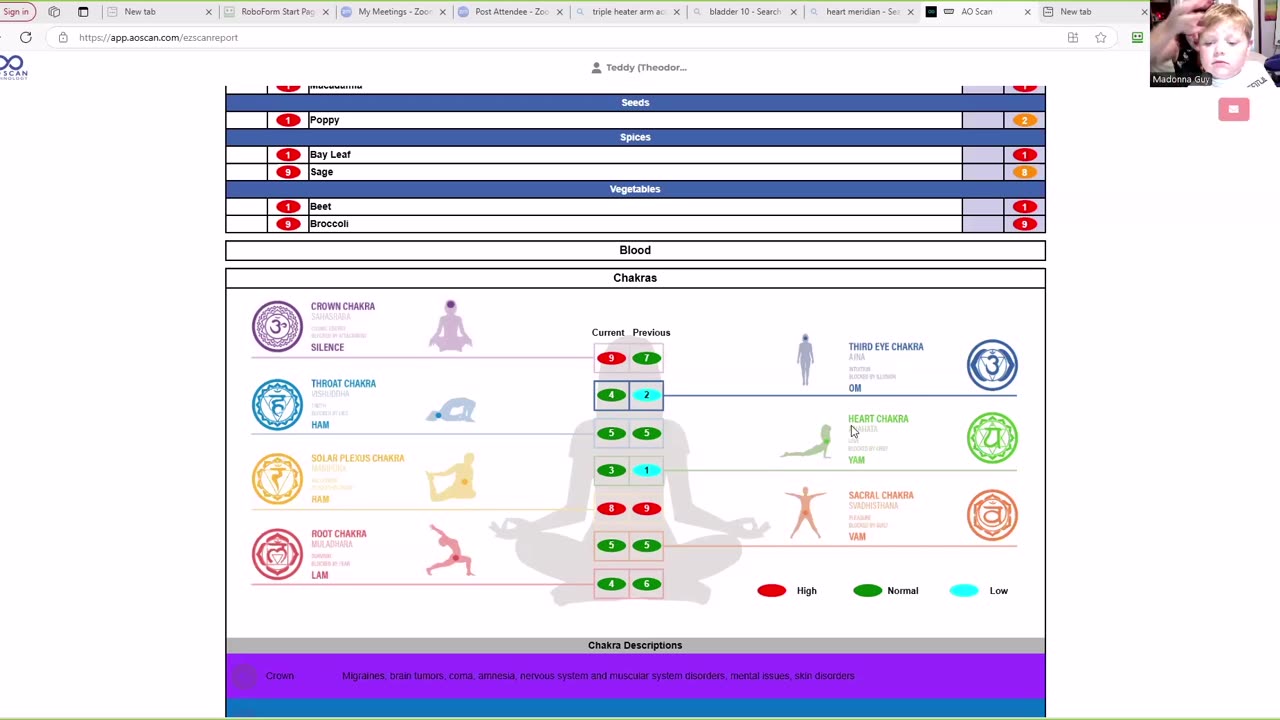The height and width of the screenshot is (720, 1280).
Task: Switch to the RoboForm Start Page tab
Action: point(277,12)
